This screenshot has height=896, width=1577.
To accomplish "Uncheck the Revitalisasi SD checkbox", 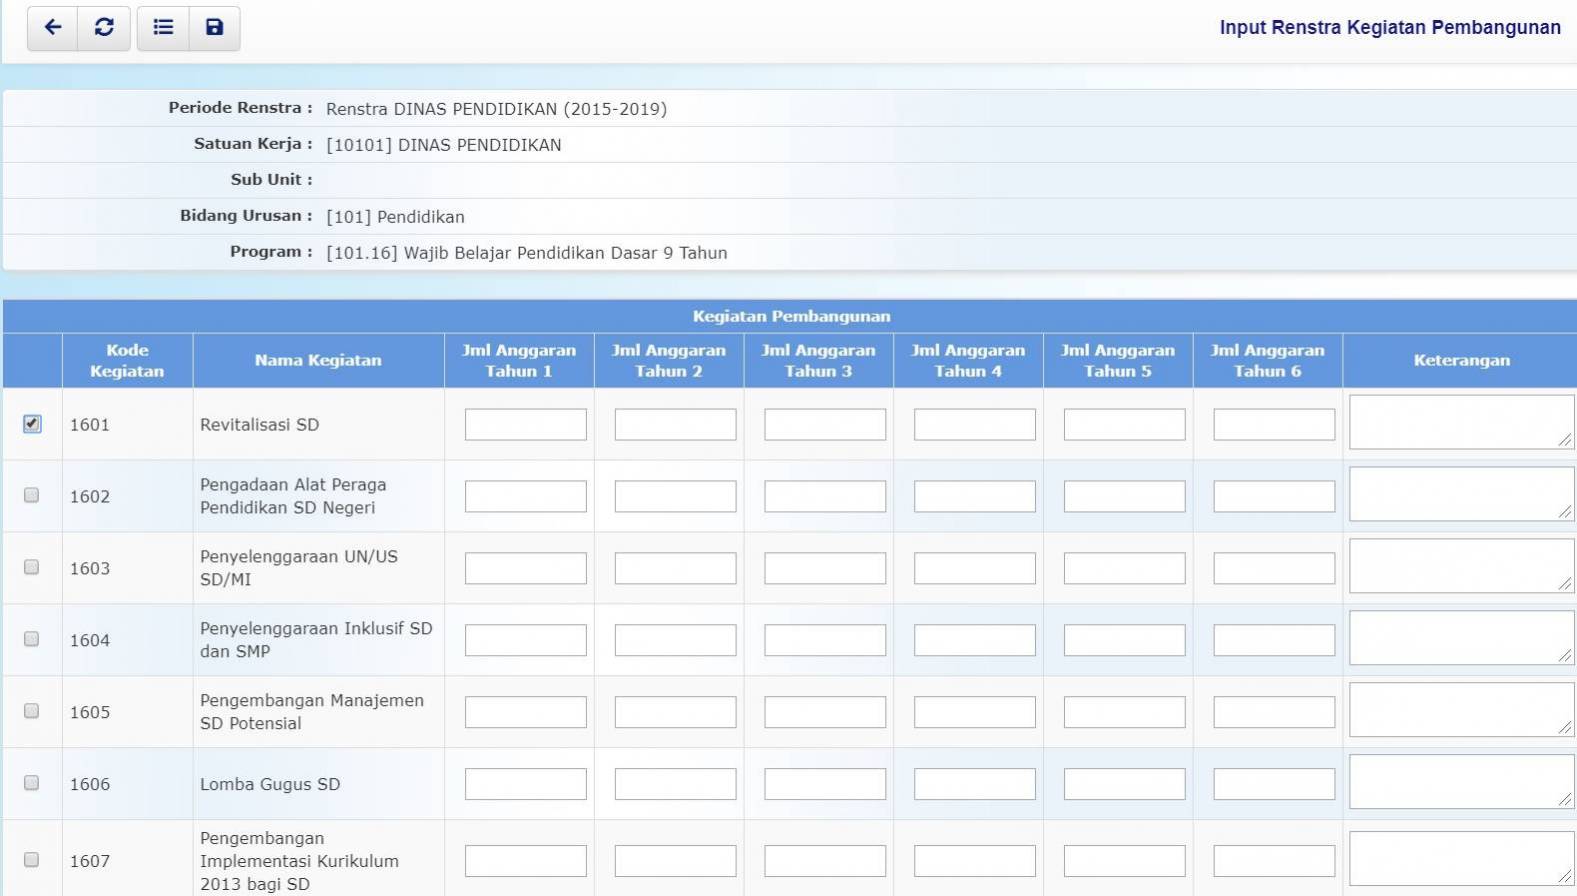I will [32, 424].
